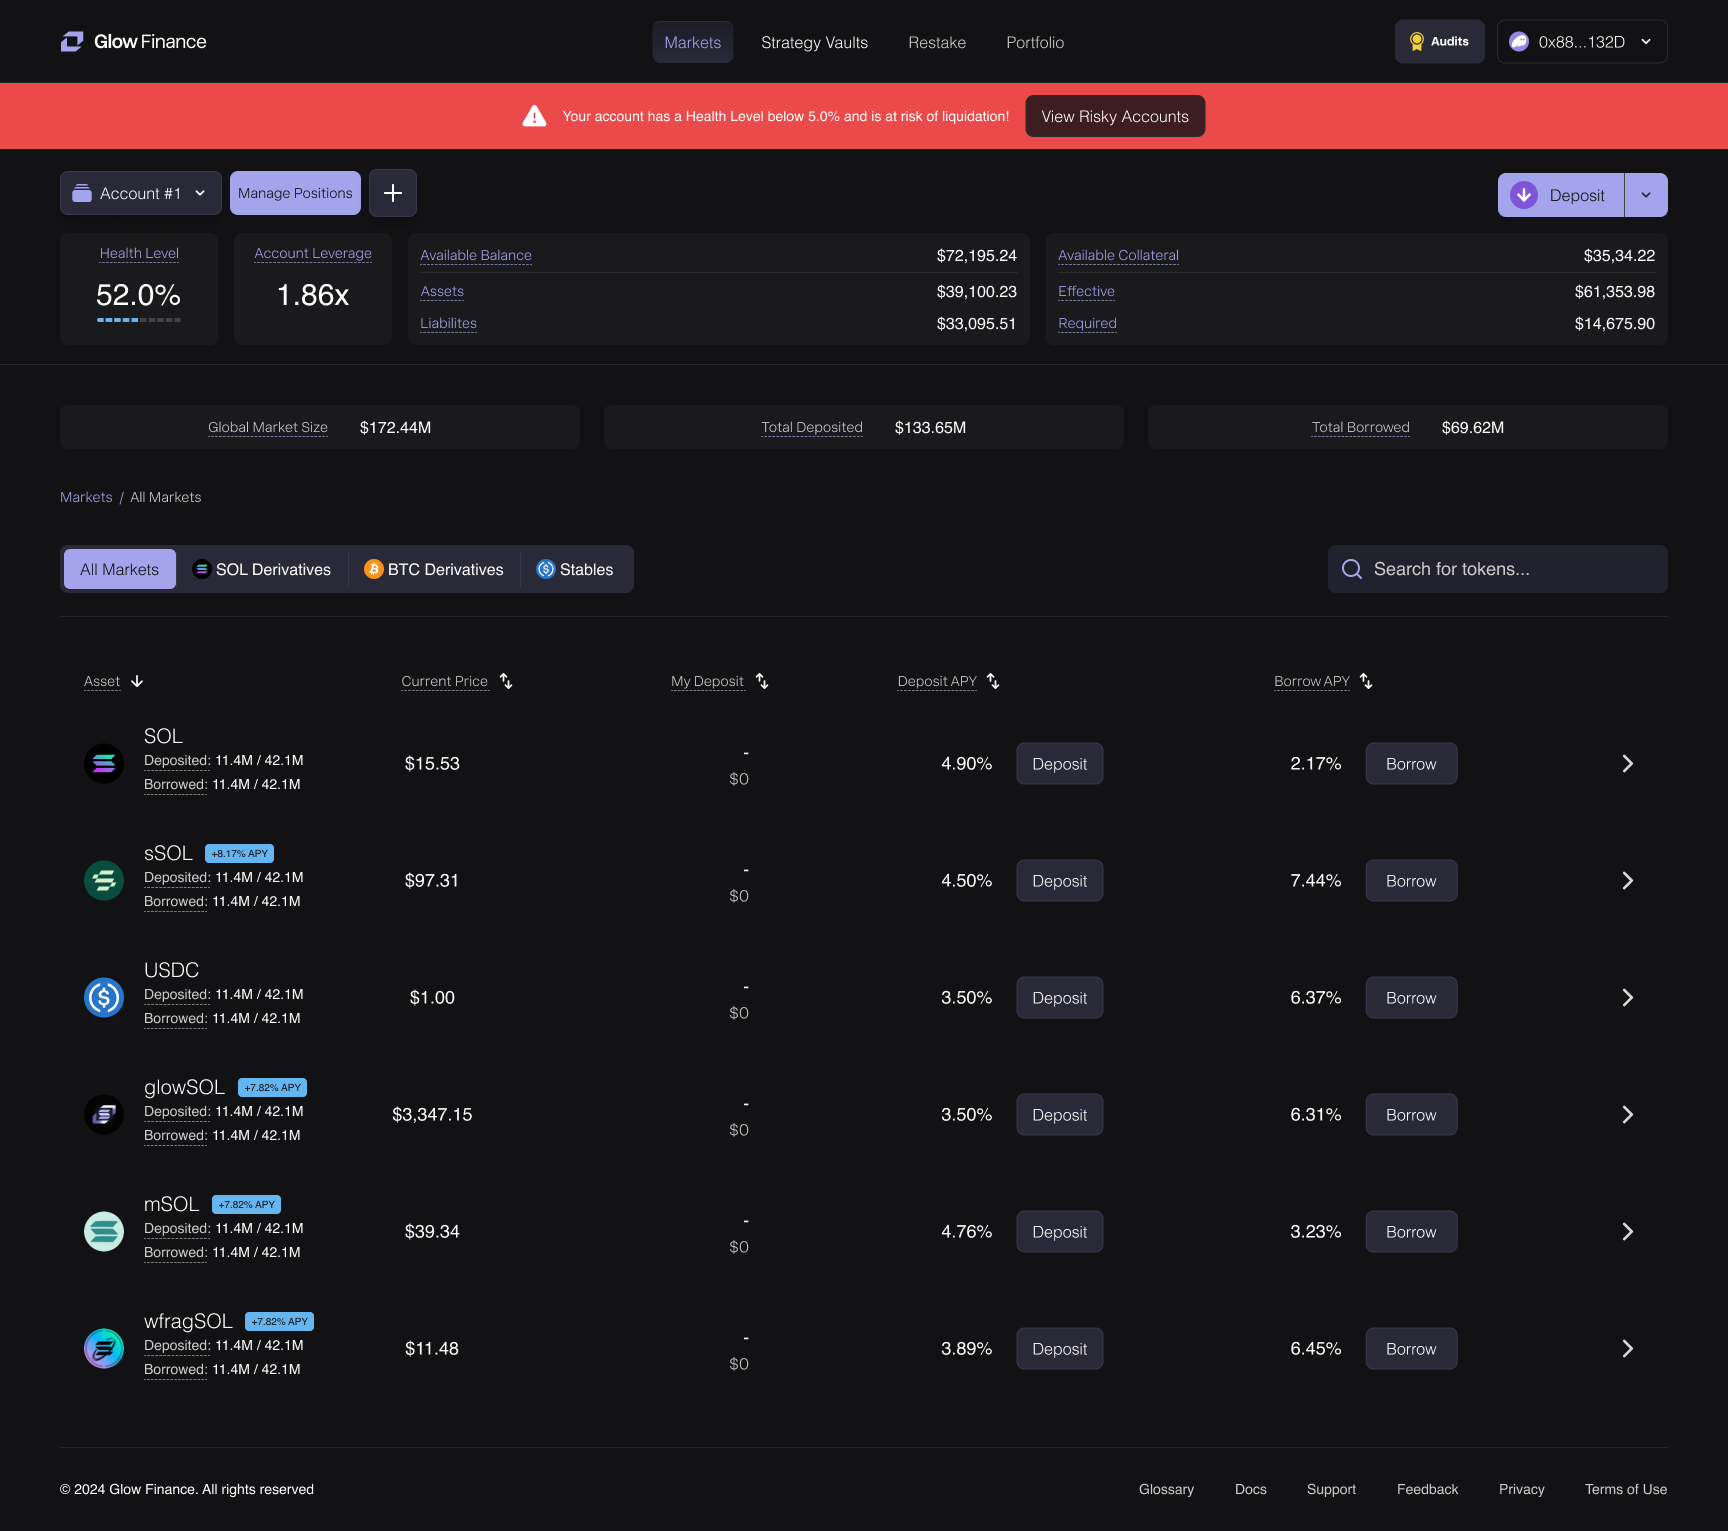This screenshot has height=1531, width=1728.
Task: Filter by BTC Derivatives tab
Action: [x=434, y=569]
